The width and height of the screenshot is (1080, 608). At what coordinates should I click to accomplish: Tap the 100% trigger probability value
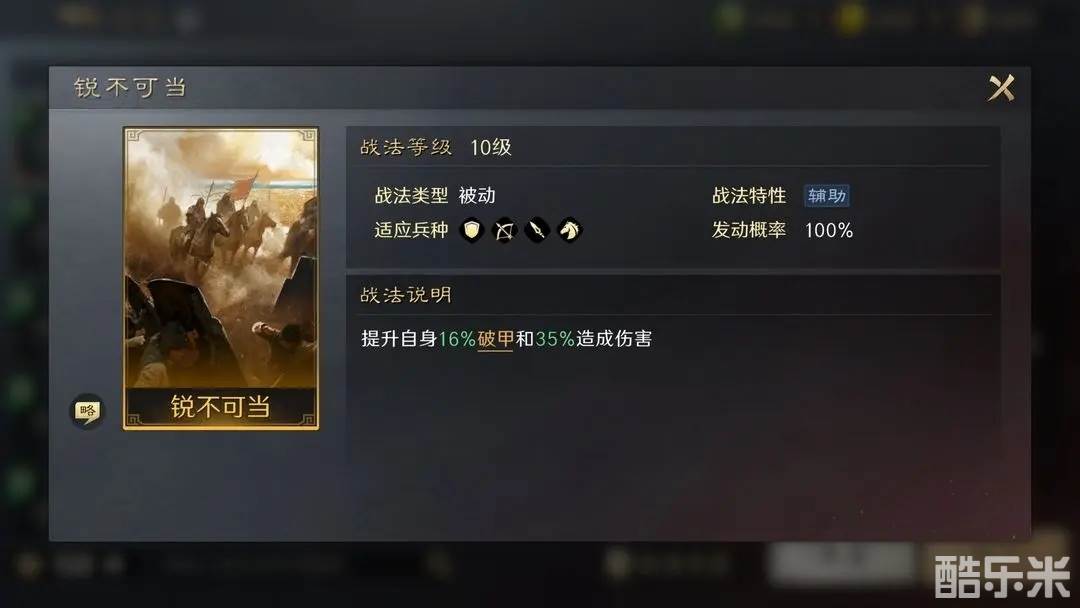pos(829,230)
